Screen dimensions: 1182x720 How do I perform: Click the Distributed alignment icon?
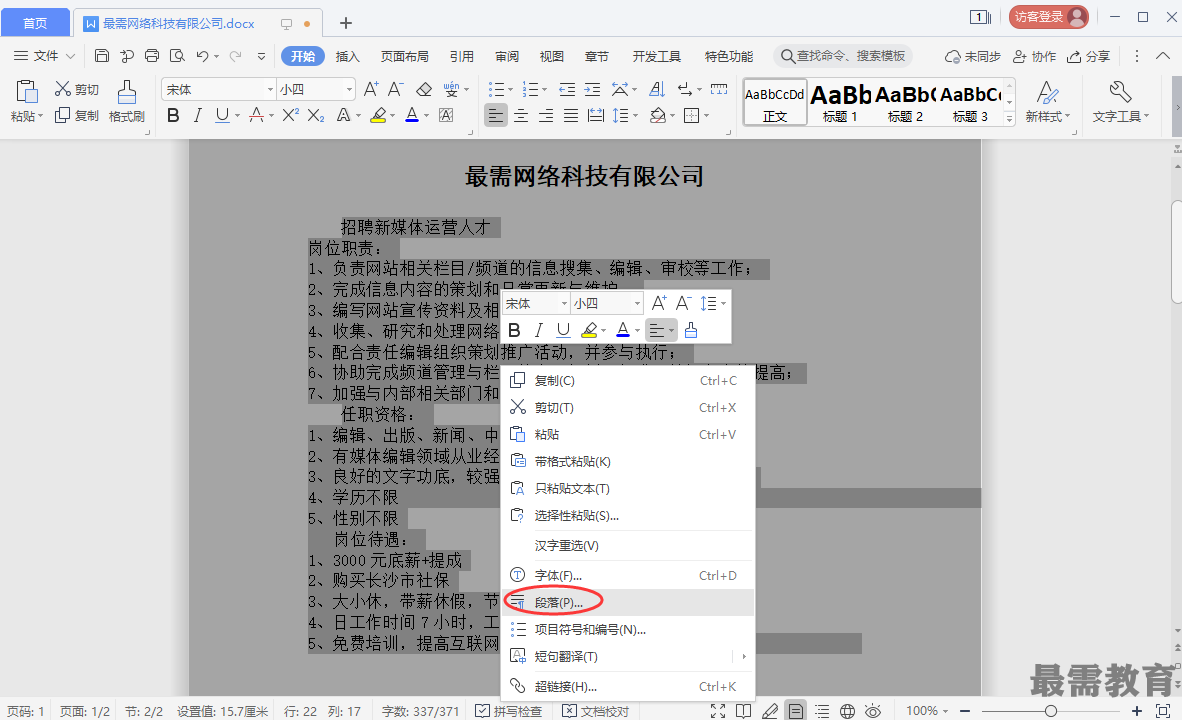click(x=596, y=115)
